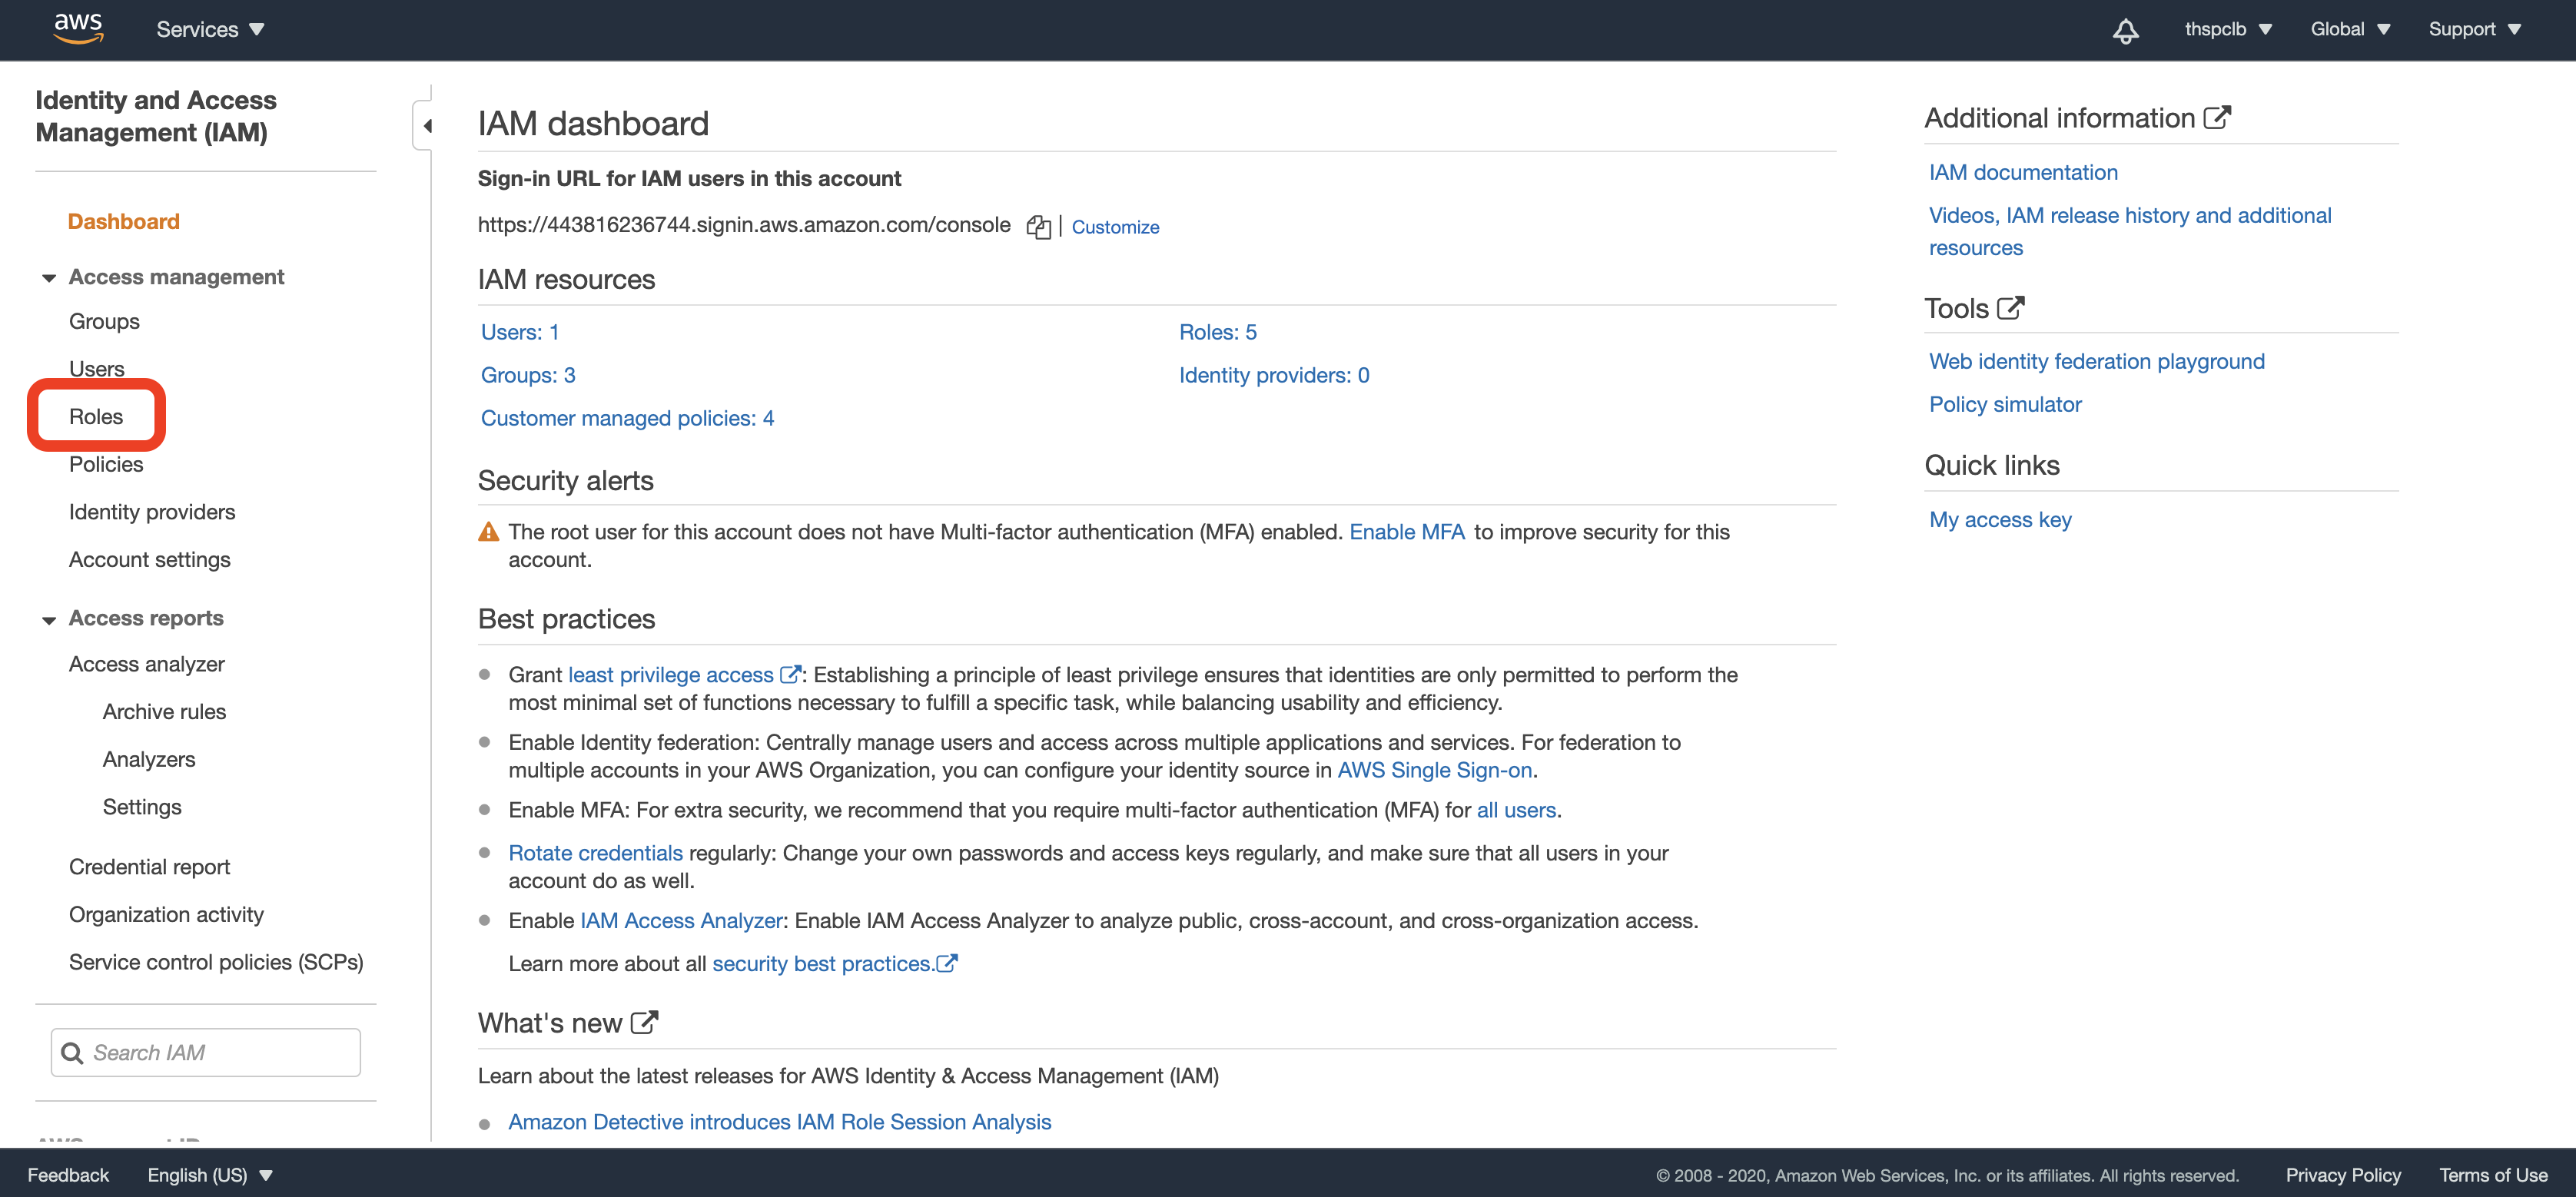This screenshot has width=2576, height=1197.
Task: Click the What's new external-link icon
Action: click(644, 1022)
